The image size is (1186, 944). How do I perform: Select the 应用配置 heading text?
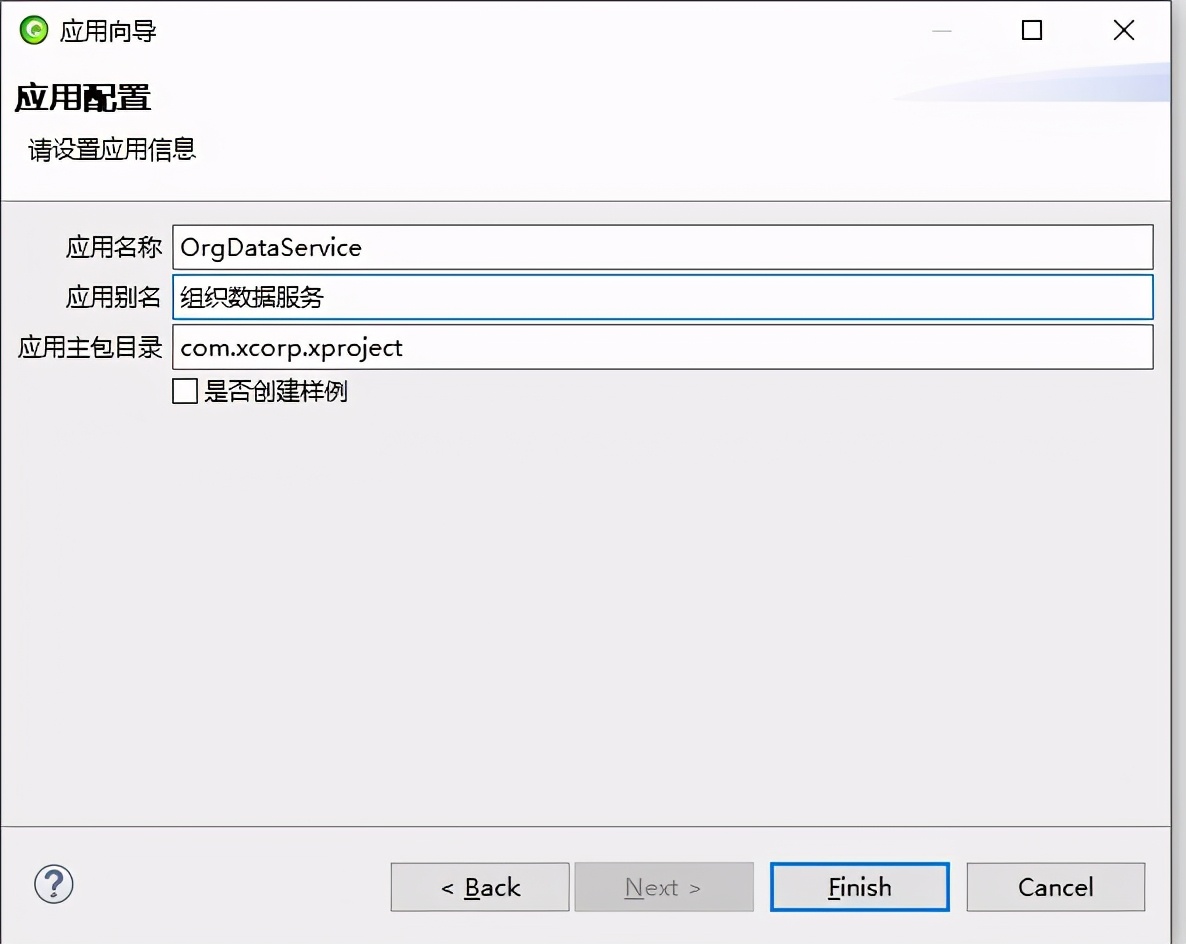(83, 98)
